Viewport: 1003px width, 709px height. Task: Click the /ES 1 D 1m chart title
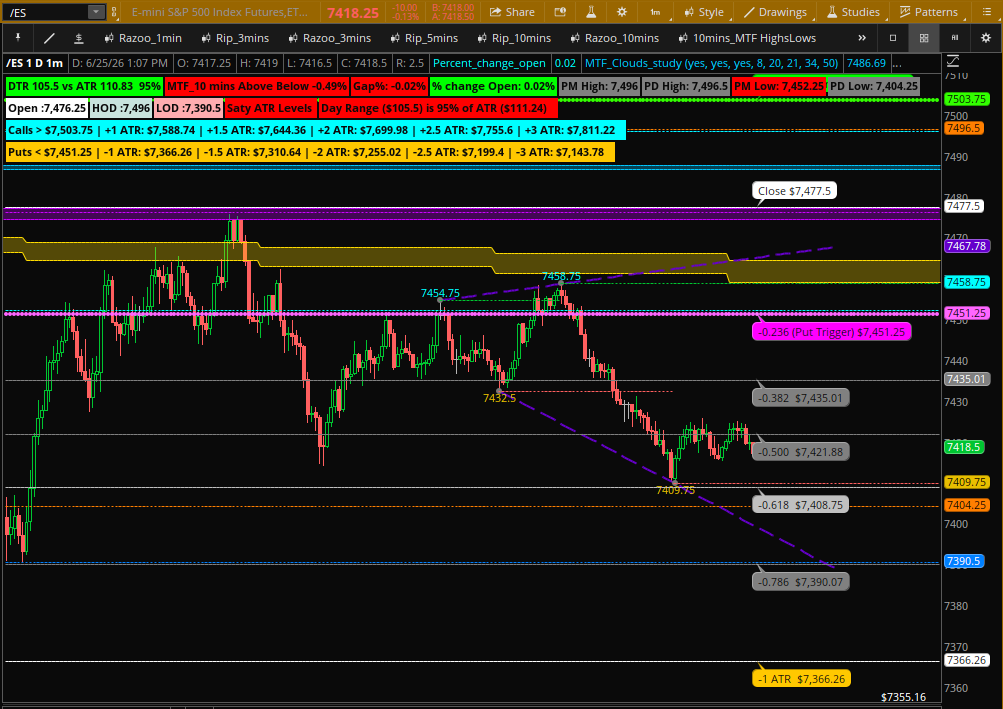[35, 63]
